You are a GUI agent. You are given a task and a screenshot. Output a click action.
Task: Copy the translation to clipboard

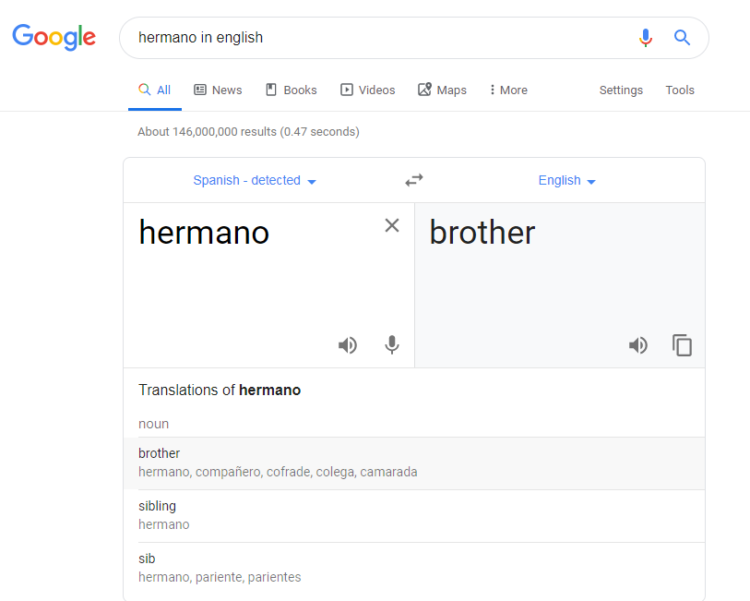click(x=682, y=345)
